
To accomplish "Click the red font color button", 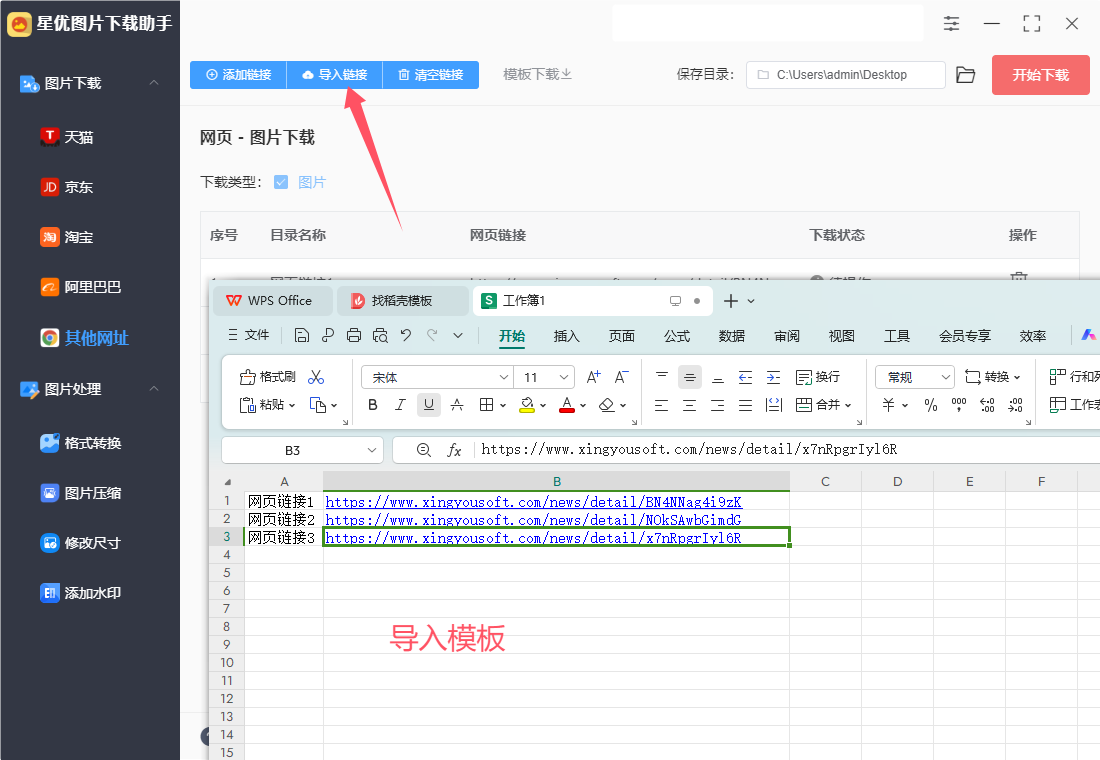I will coord(567,405).
